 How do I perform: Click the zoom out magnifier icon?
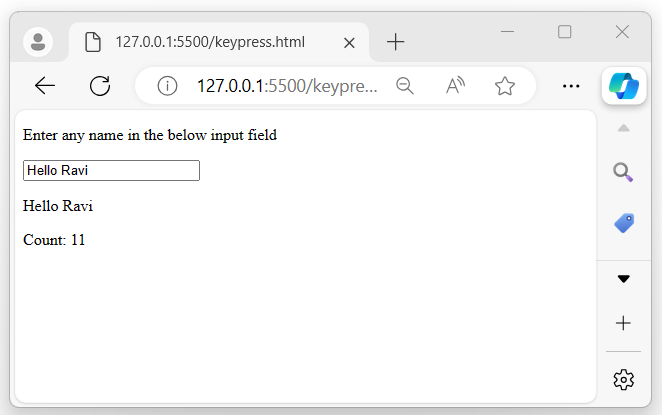coord(405,86)
